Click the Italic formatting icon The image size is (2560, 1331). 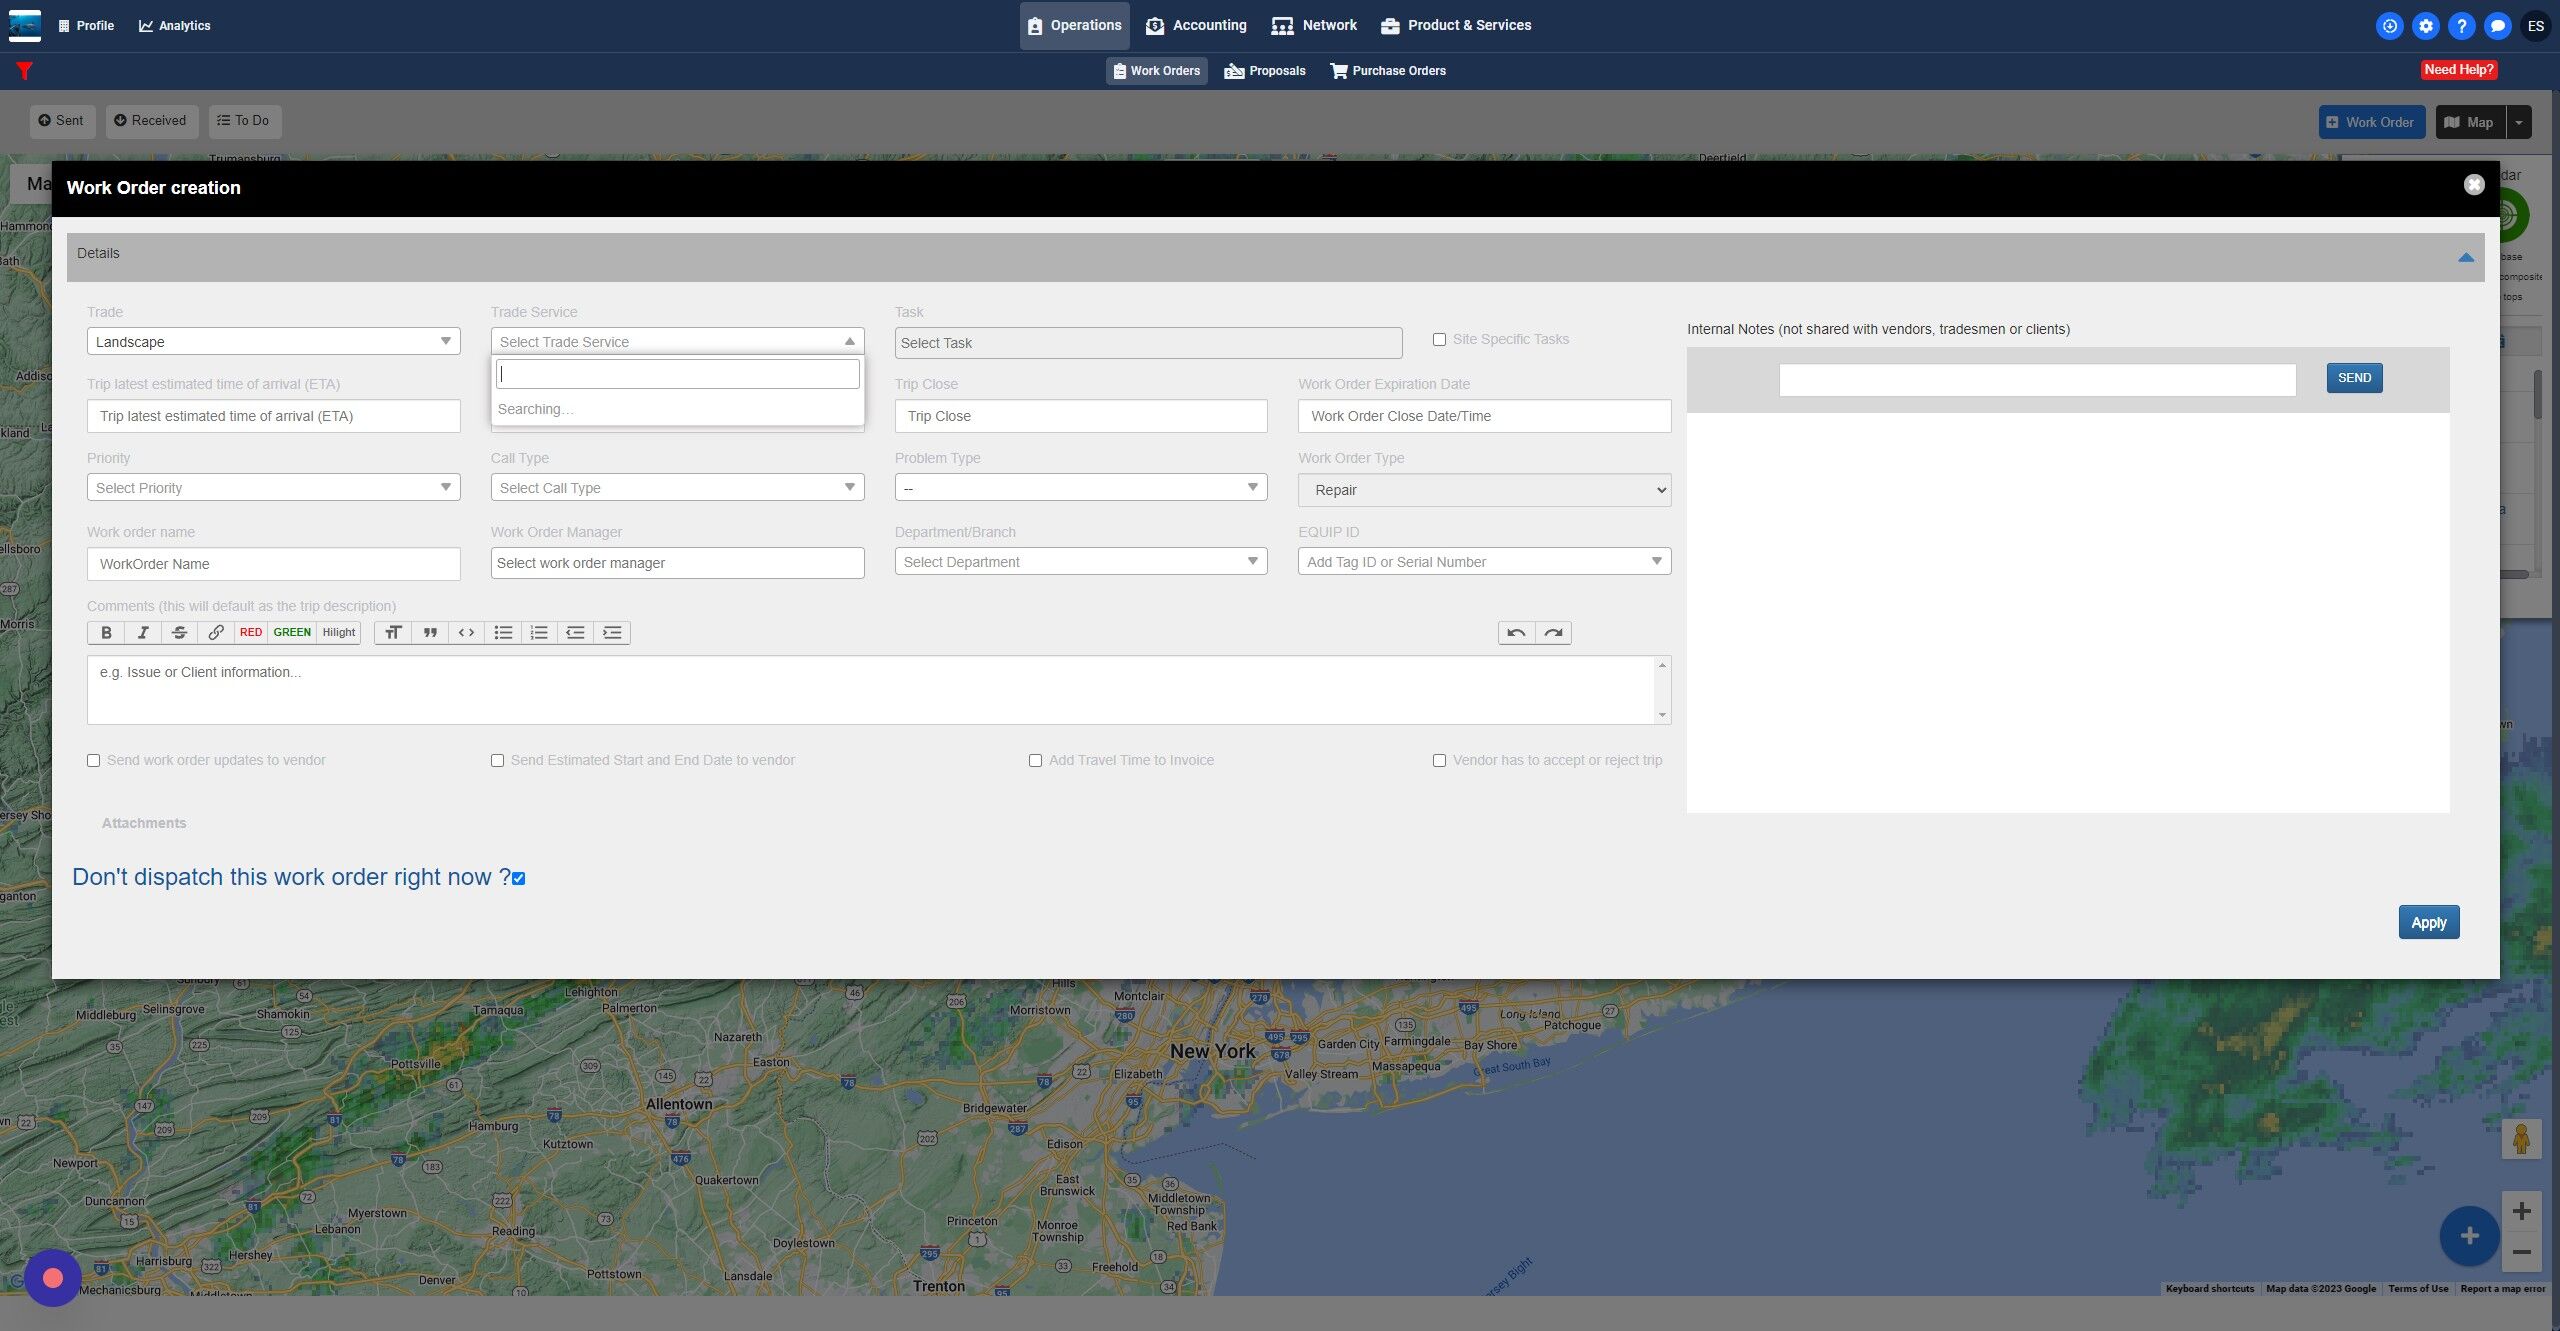(143, 632)
